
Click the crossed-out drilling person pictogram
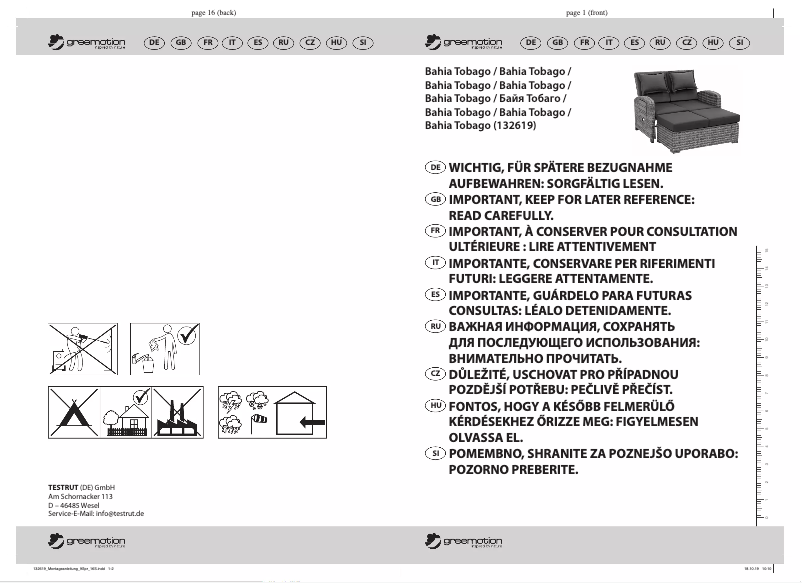click(x=82, y=348)
